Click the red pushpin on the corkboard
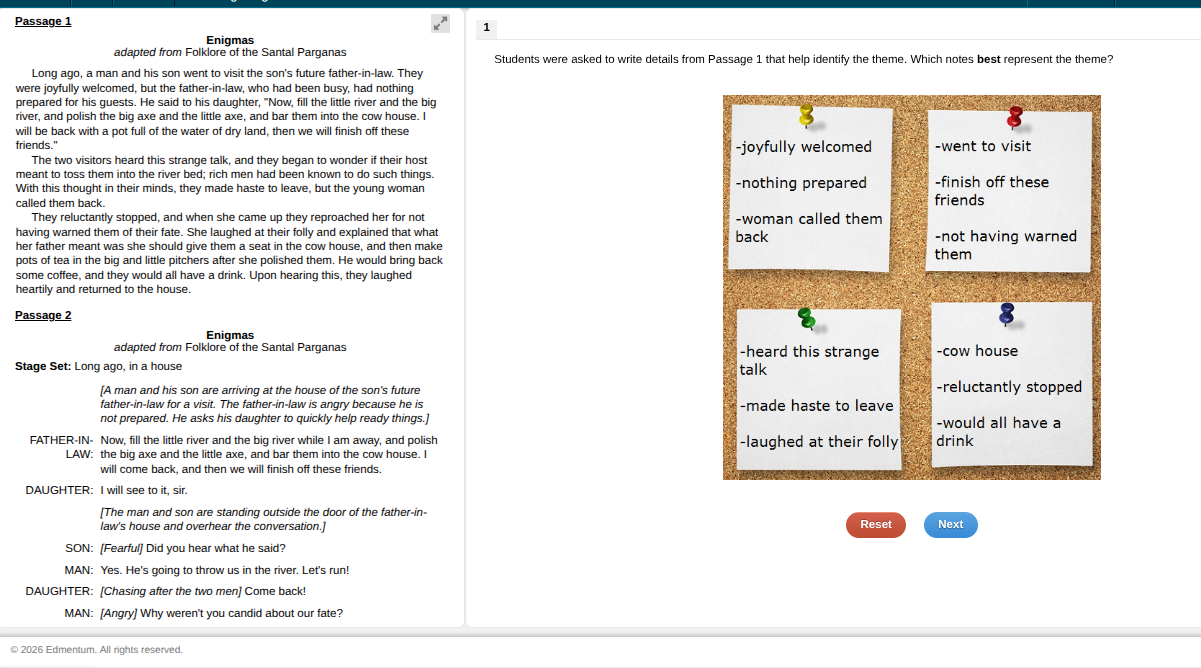 [1015, 118]
